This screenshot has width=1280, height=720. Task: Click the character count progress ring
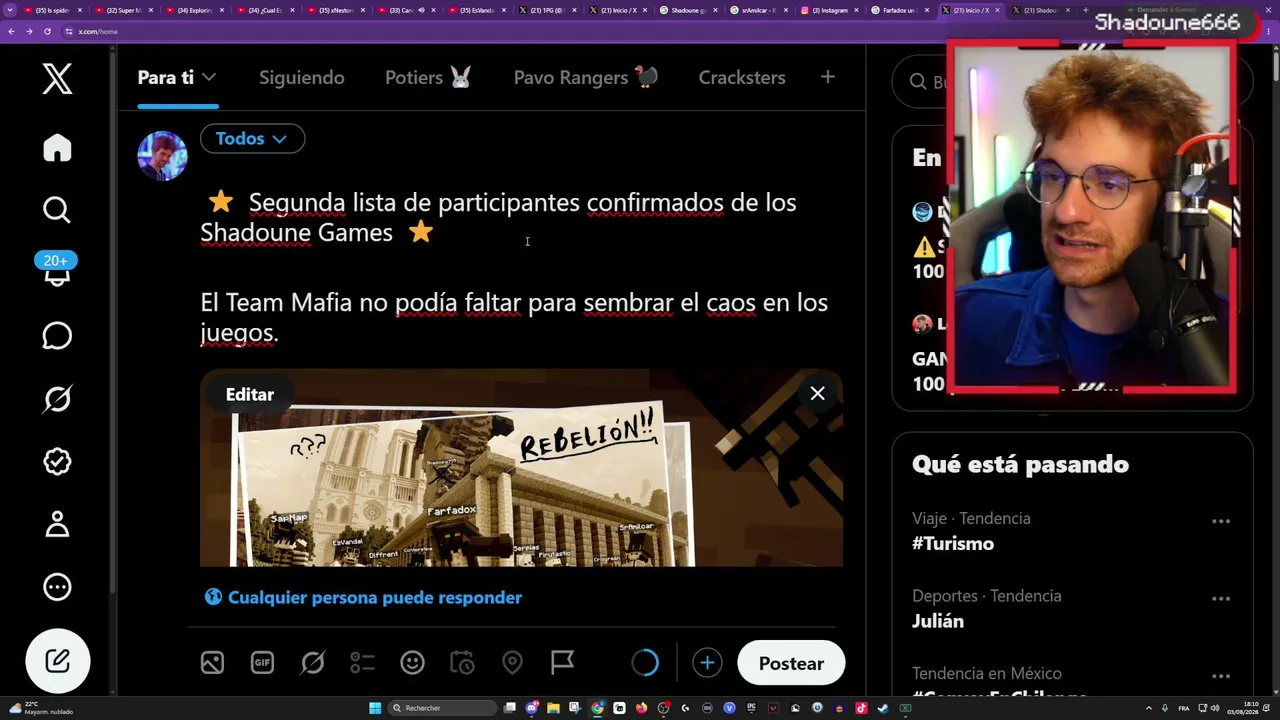coord(645,662)
